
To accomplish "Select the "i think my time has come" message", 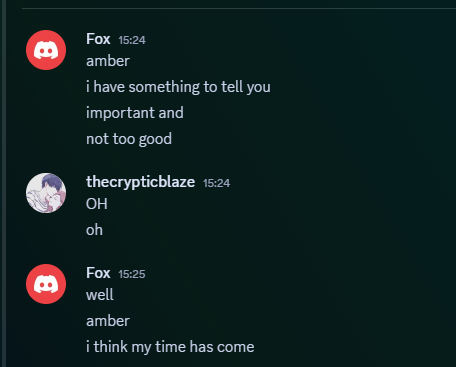I will [170, 347].
